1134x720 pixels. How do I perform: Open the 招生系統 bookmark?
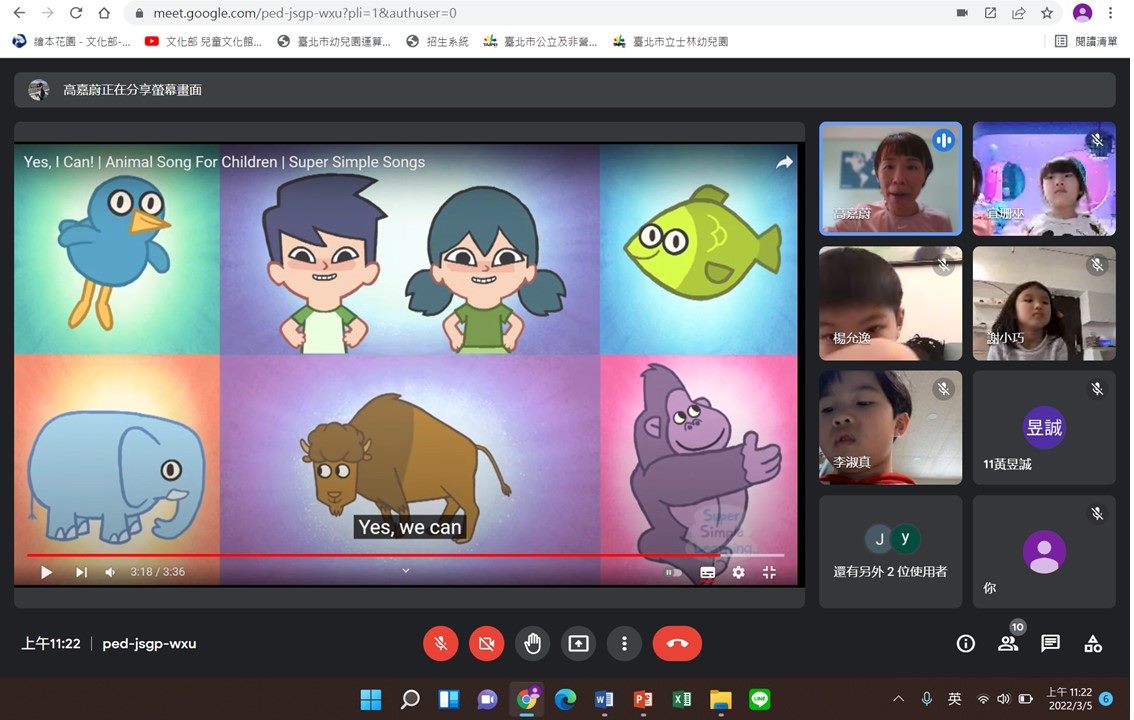438,41
